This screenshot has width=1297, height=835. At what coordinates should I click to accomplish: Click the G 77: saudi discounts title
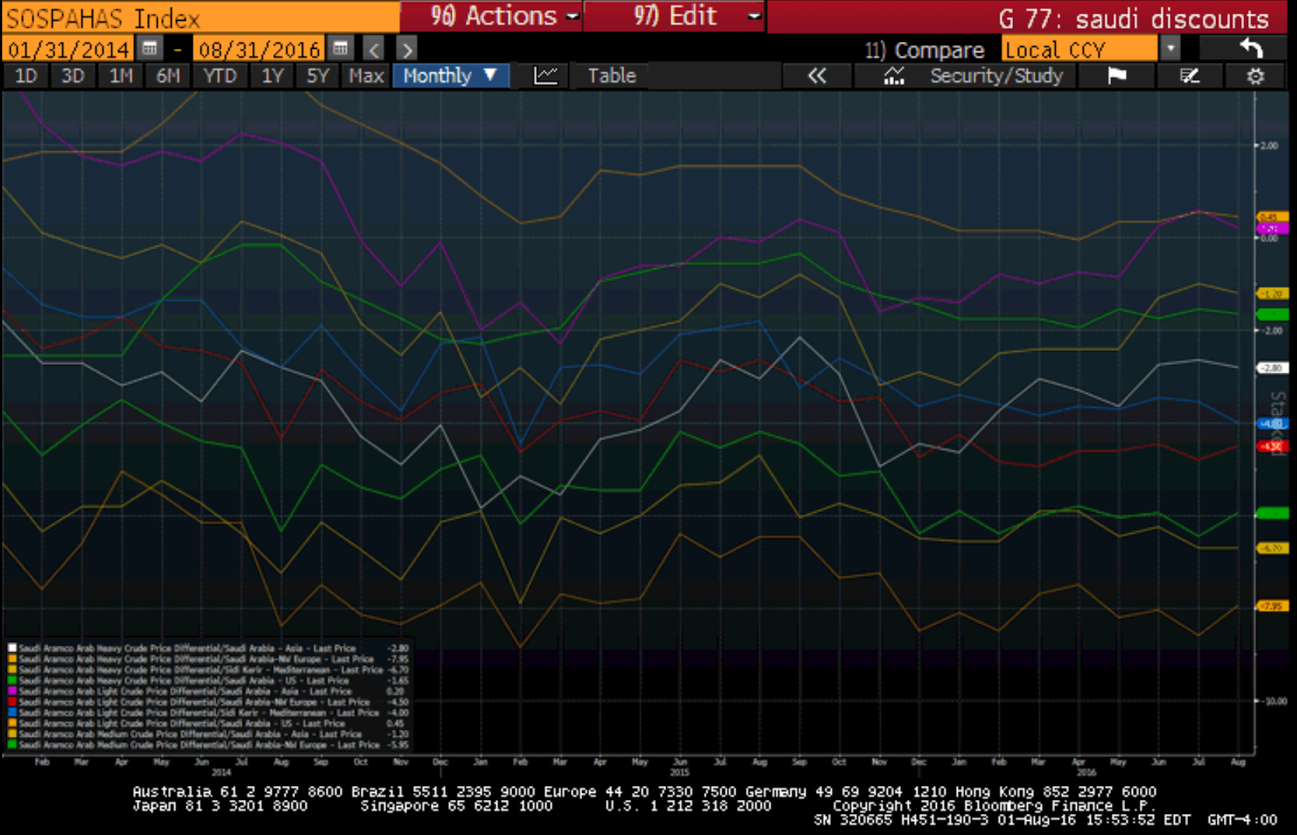click(x=1133, y=18)
